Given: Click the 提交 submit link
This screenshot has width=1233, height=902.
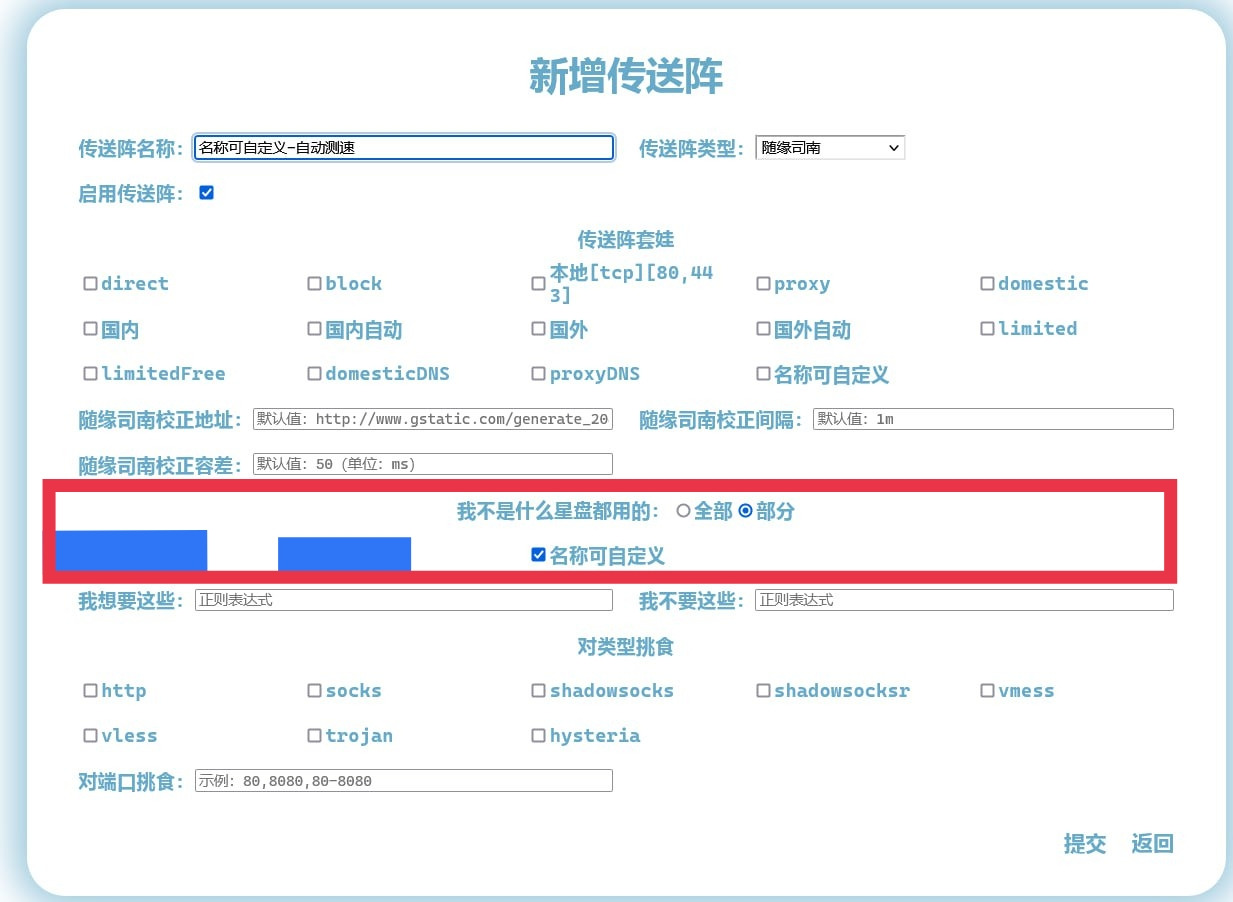Looking at the screenshot, I should (x=1084, y=843).
